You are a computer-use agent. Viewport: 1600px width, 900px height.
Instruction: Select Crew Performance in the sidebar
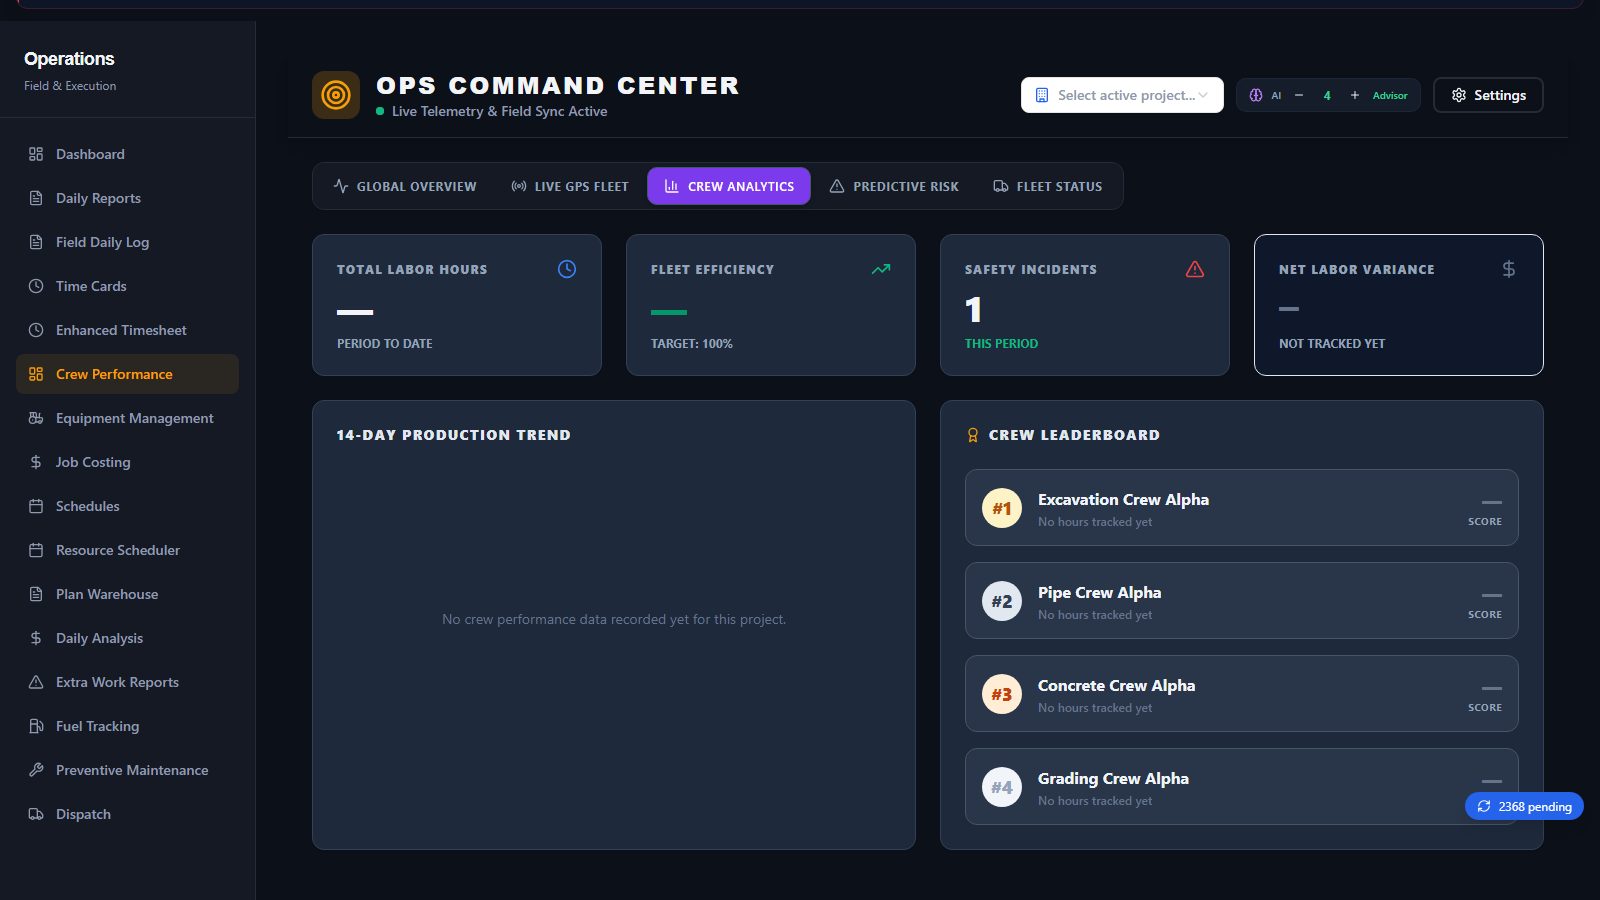point(127,374)
